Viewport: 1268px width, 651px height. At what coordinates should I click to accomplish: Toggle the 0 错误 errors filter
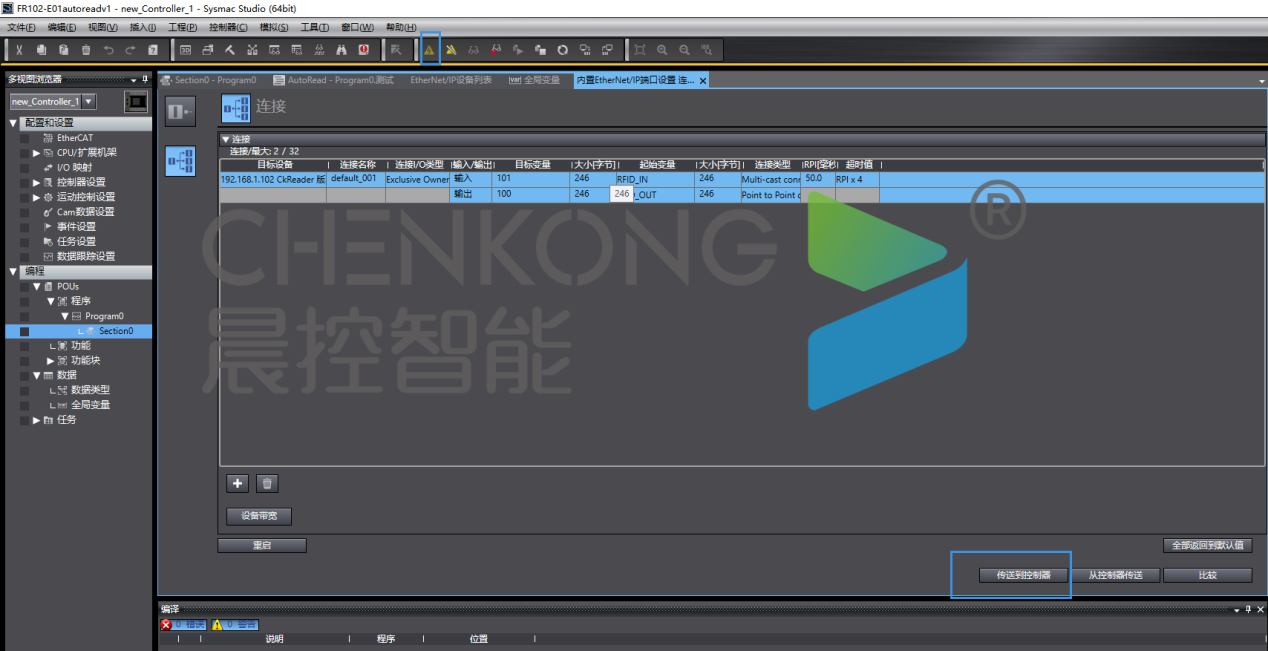[x=184, y=624]
